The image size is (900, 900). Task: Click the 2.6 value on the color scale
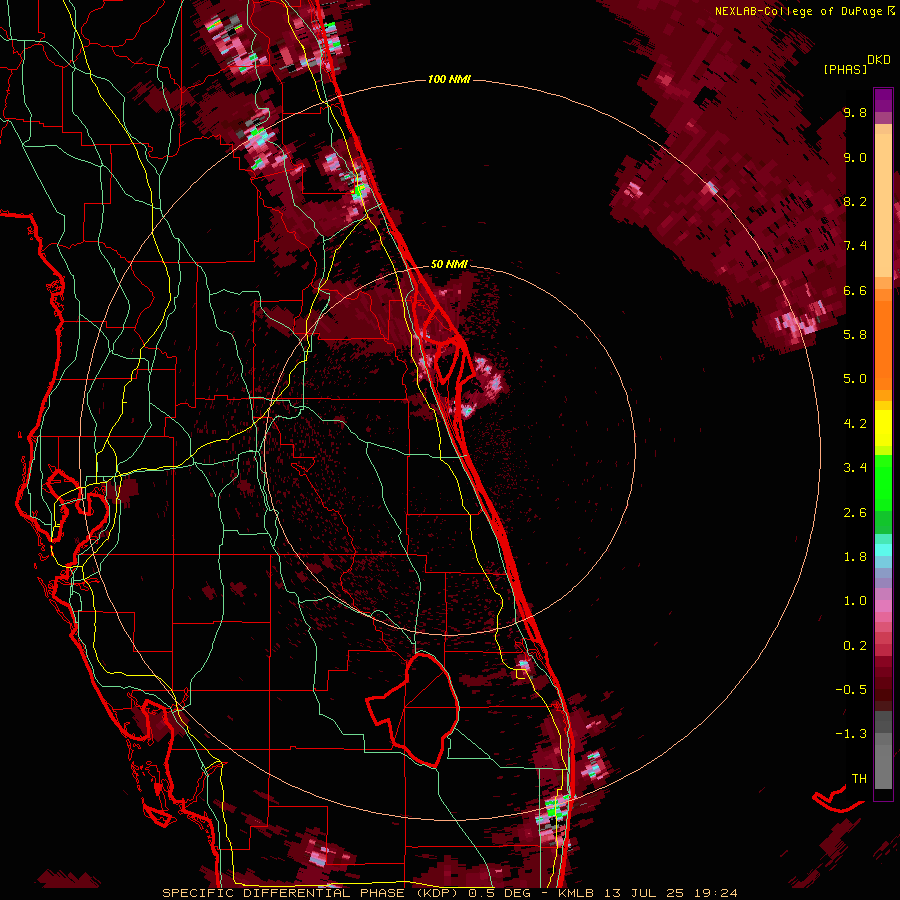click(855, 512)
